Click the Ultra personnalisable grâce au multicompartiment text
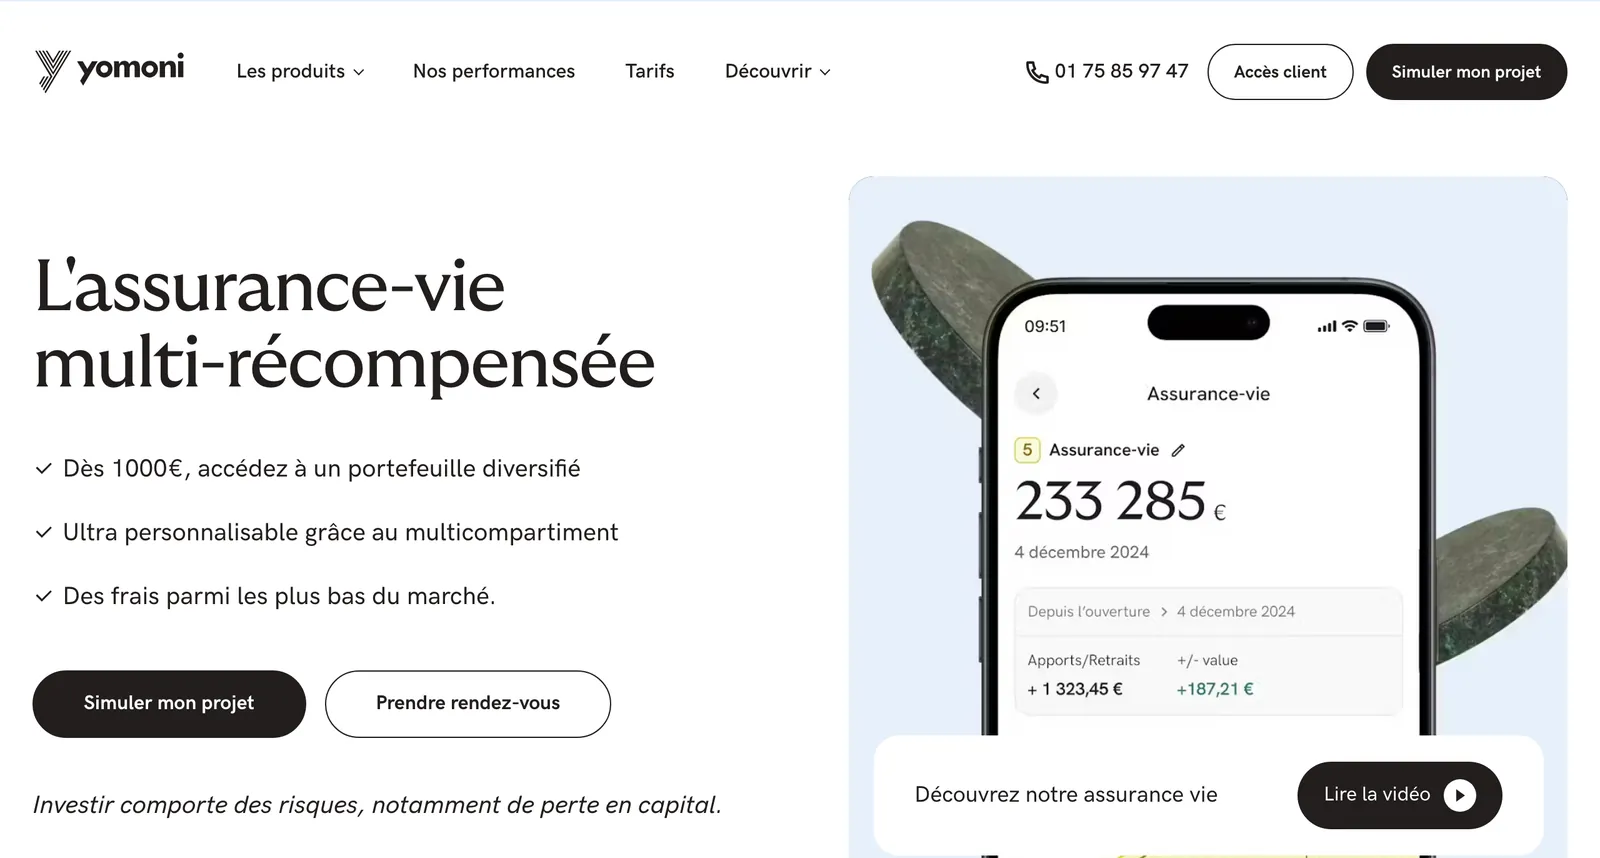Viewport: 1600px width, 858px height. point(340,532)
